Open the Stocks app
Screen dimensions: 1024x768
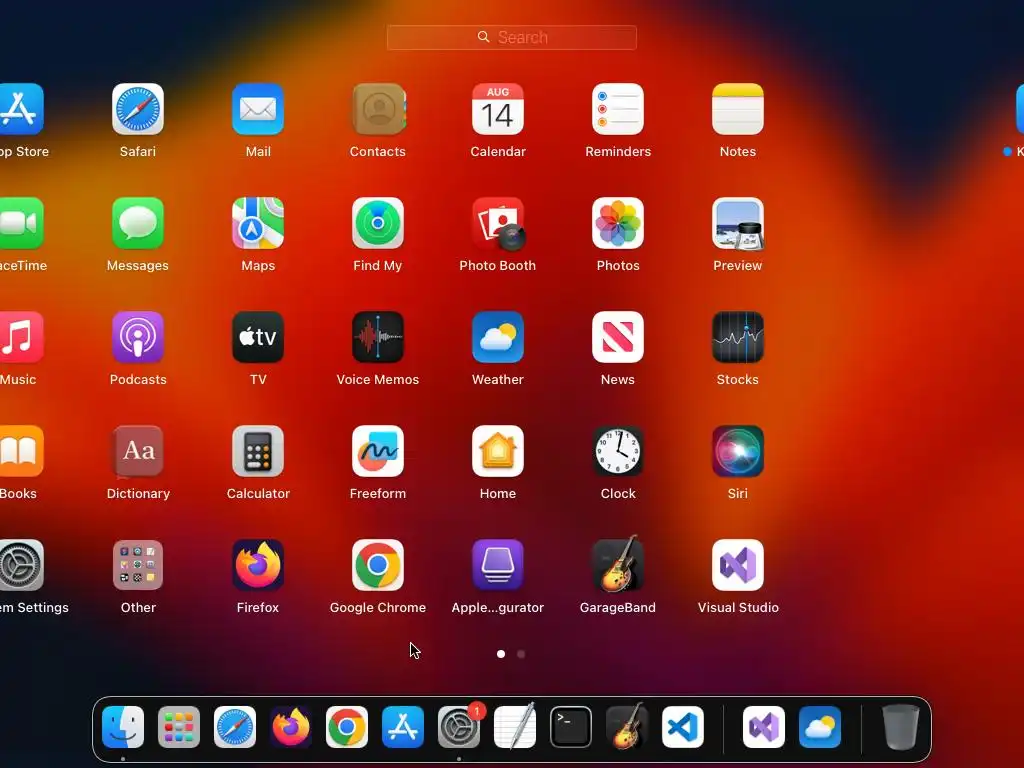pyautogui.click(x=738, y=337)
